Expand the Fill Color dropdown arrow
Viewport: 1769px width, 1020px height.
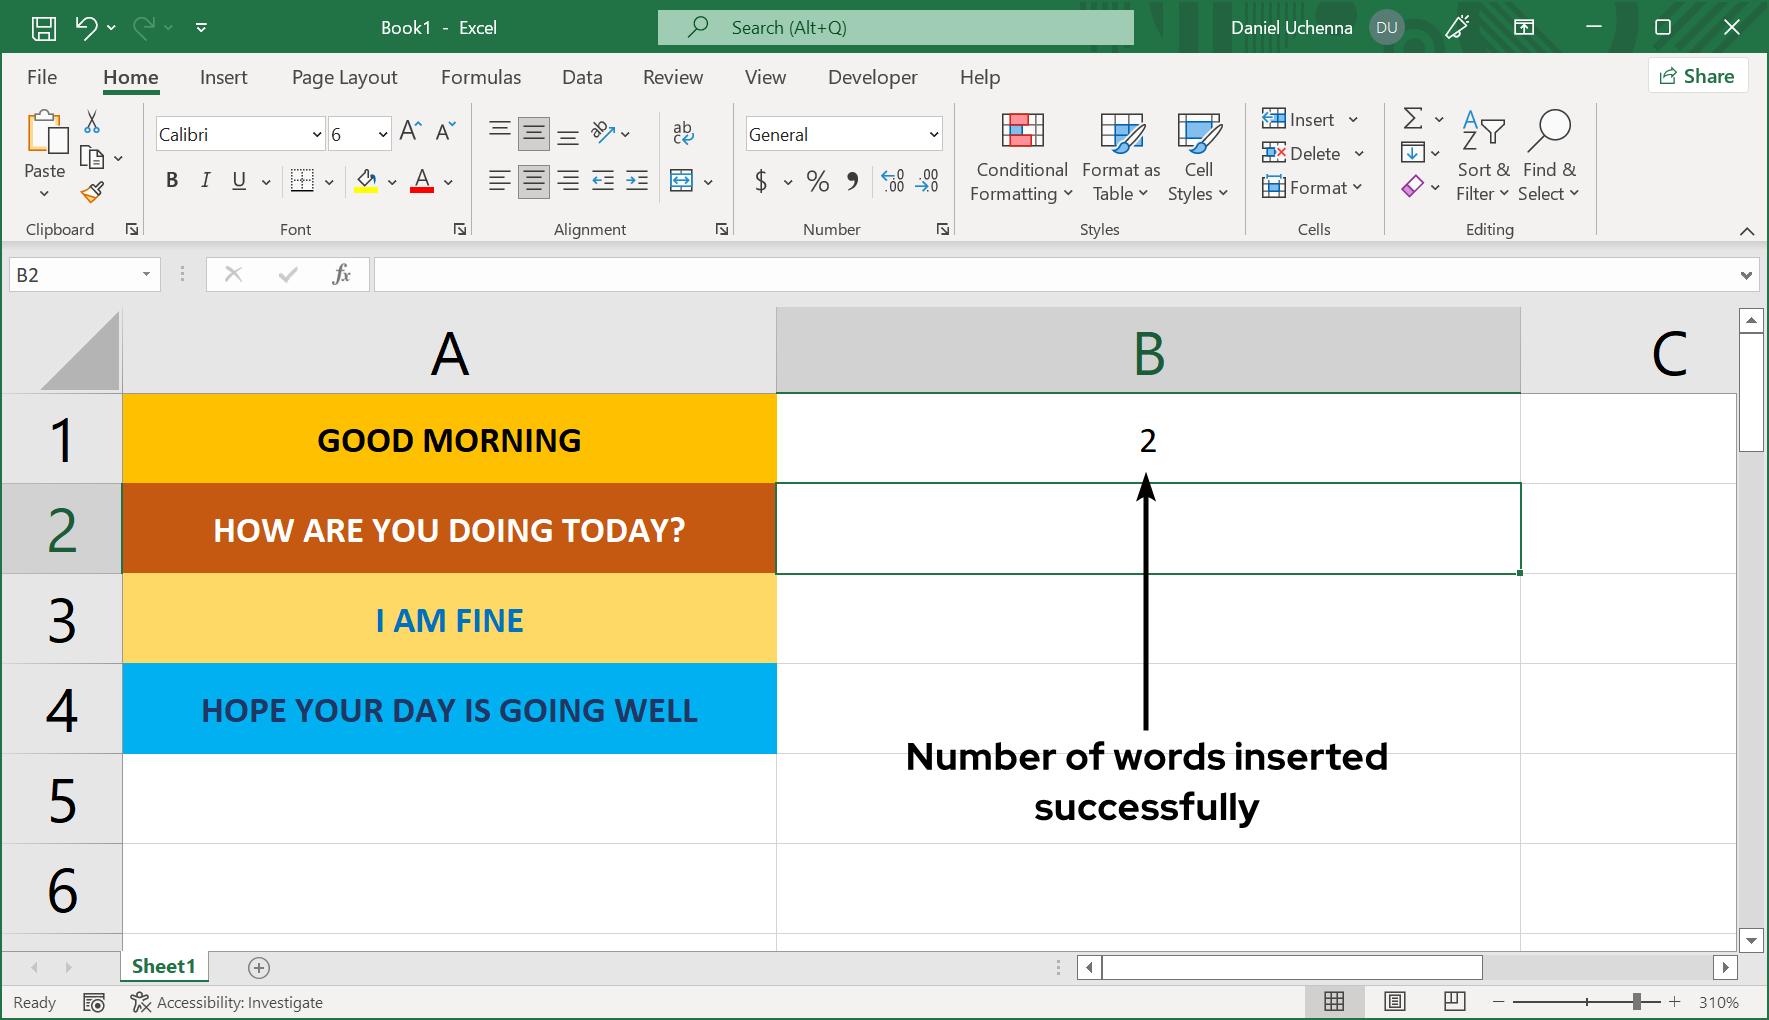click(391, 181)
